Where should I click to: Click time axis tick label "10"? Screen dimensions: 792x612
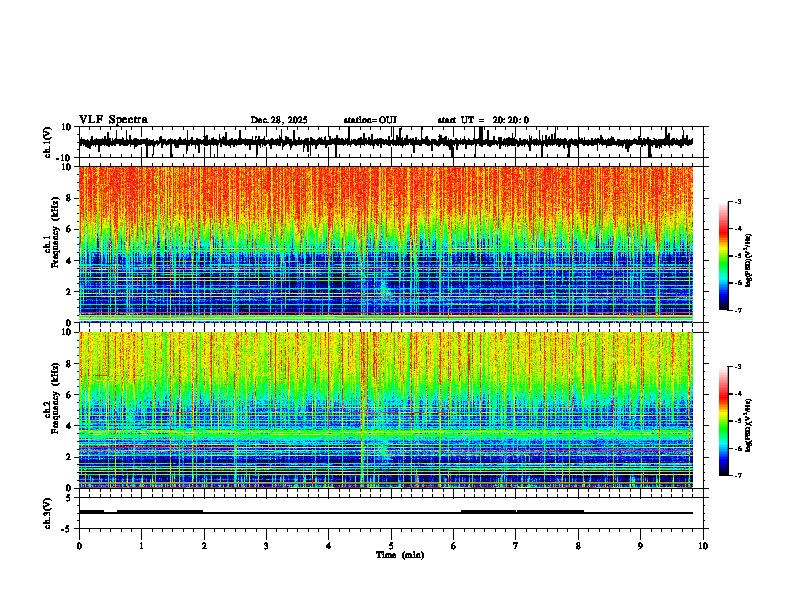(x=703, y=546)
